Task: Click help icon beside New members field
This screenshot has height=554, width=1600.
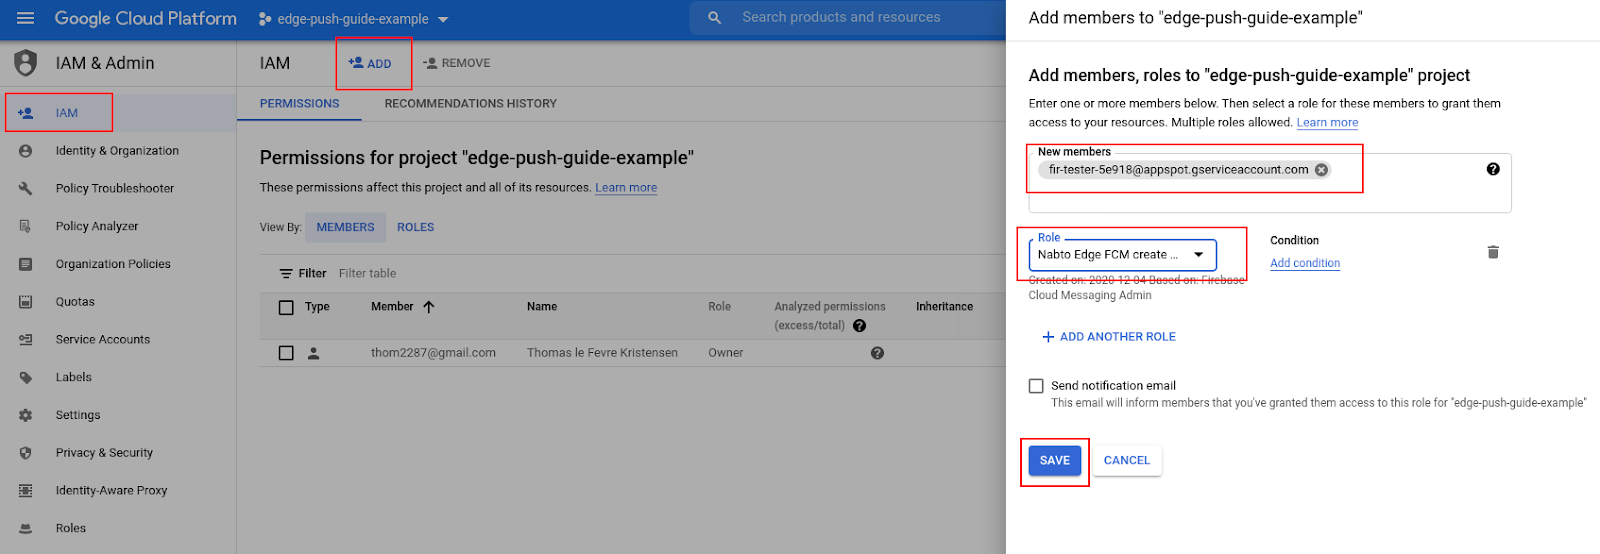Action: [x=1493, y=169]
